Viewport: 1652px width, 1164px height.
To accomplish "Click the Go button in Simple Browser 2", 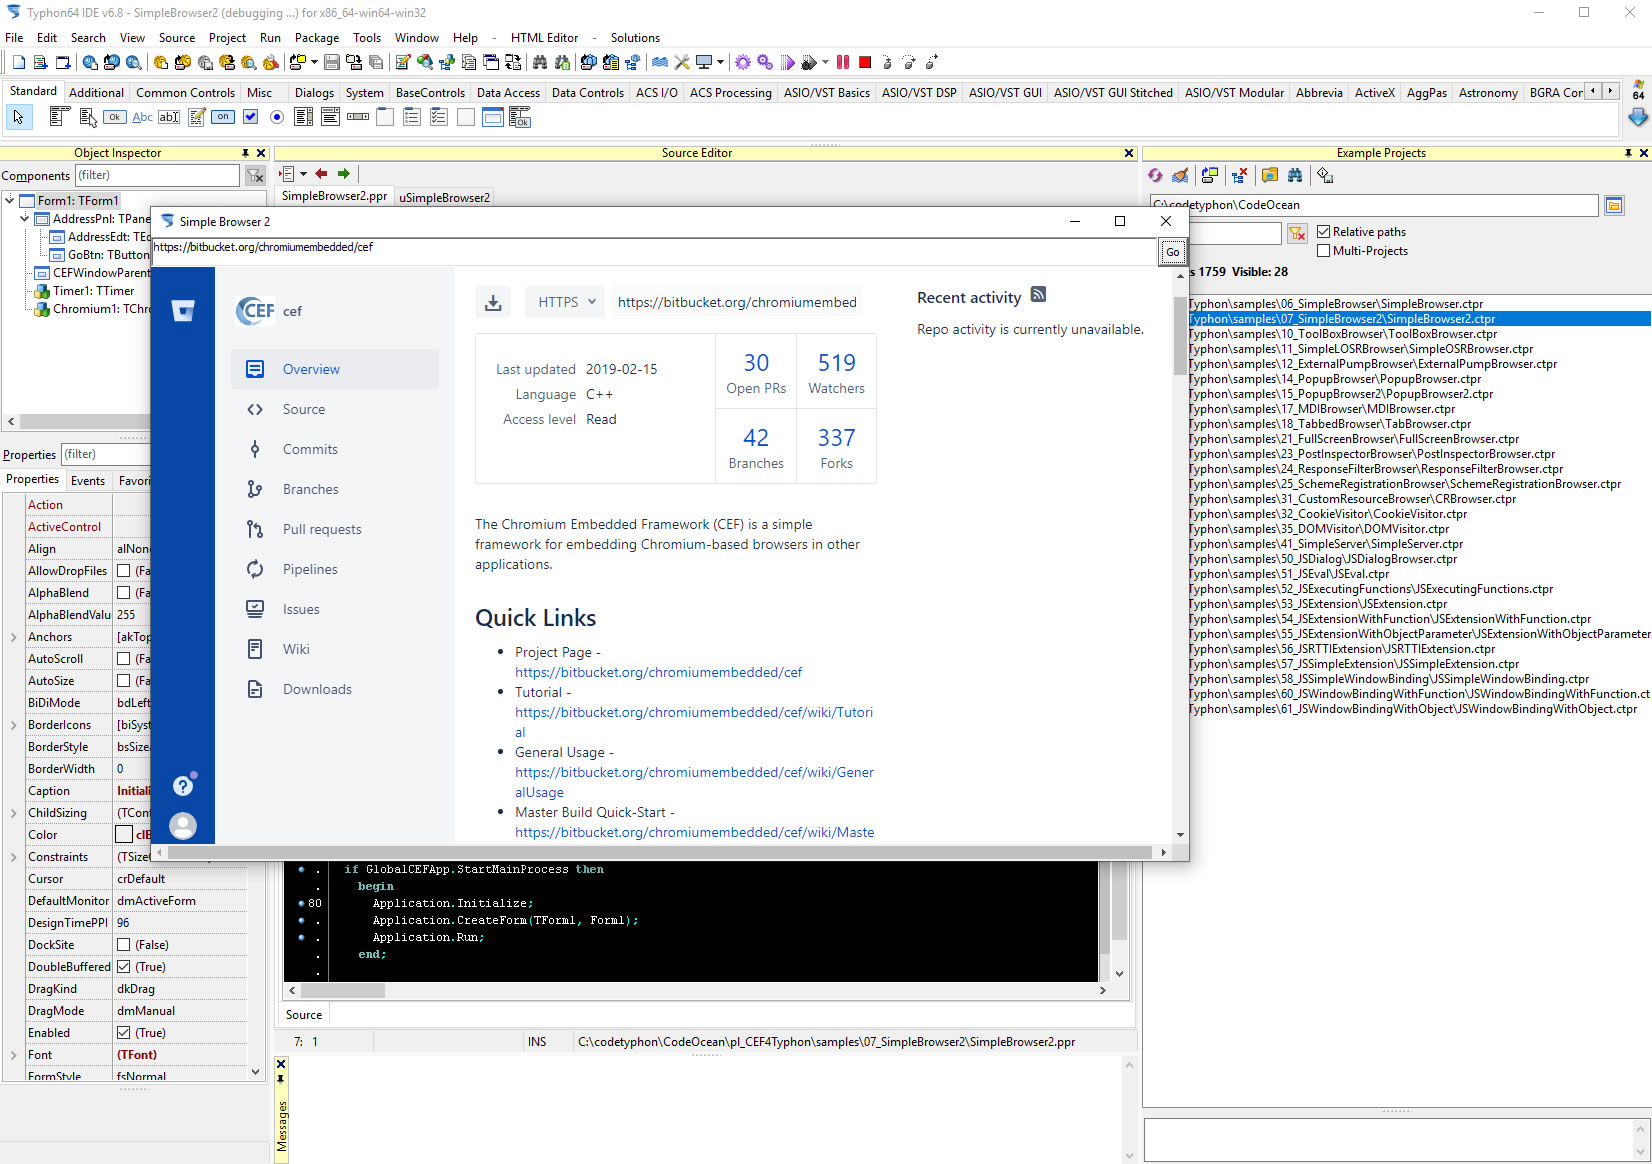I will click(x=1172, y=252).
